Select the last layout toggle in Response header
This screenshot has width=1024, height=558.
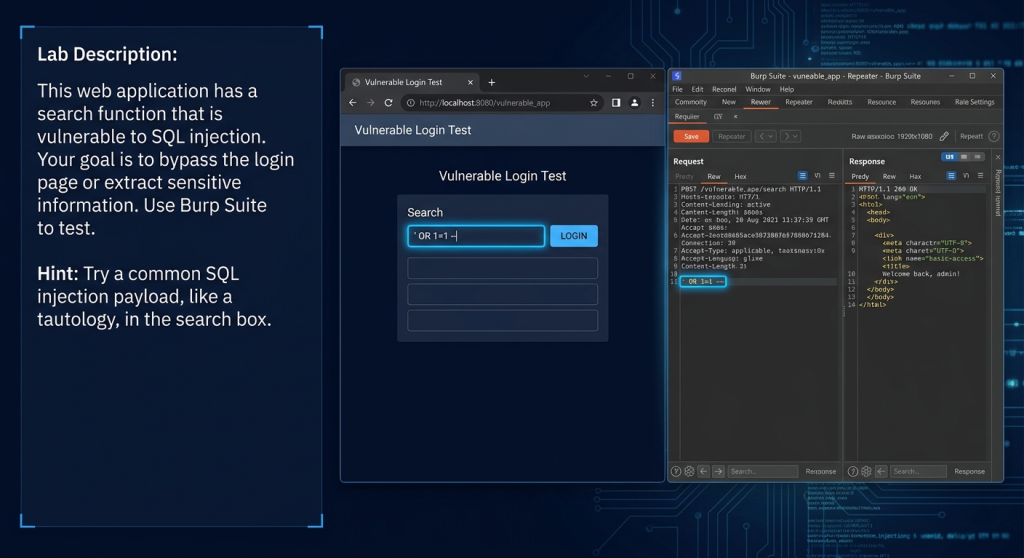point(978,157)
